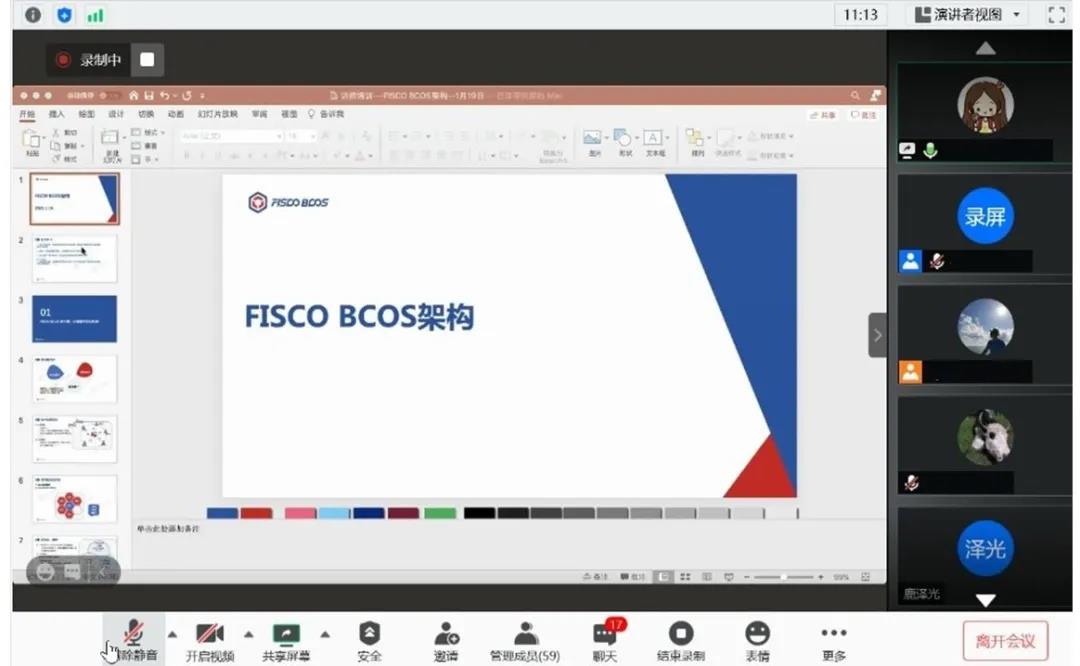The image size is (1080, 666).
Task: Click the blue security shield icon
Action: 64,14
